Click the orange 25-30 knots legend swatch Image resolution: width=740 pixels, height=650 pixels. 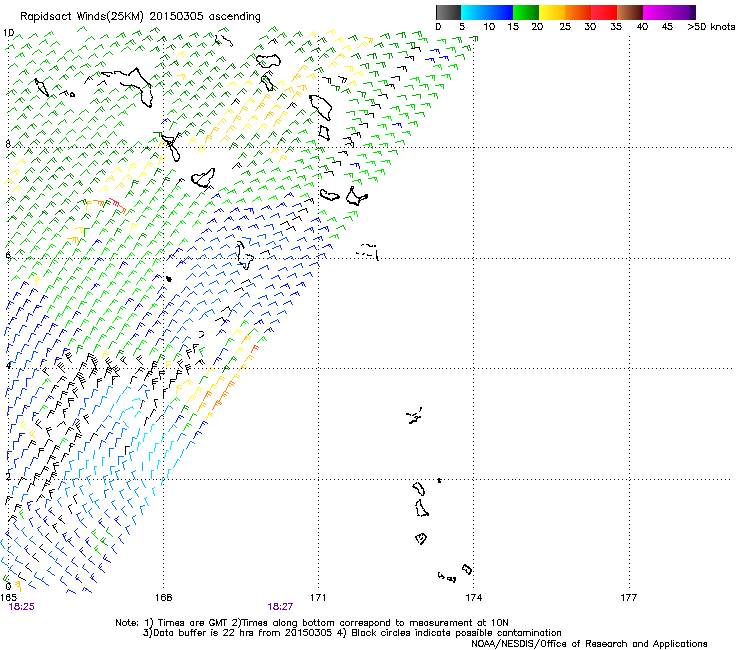tap(578, 12)
